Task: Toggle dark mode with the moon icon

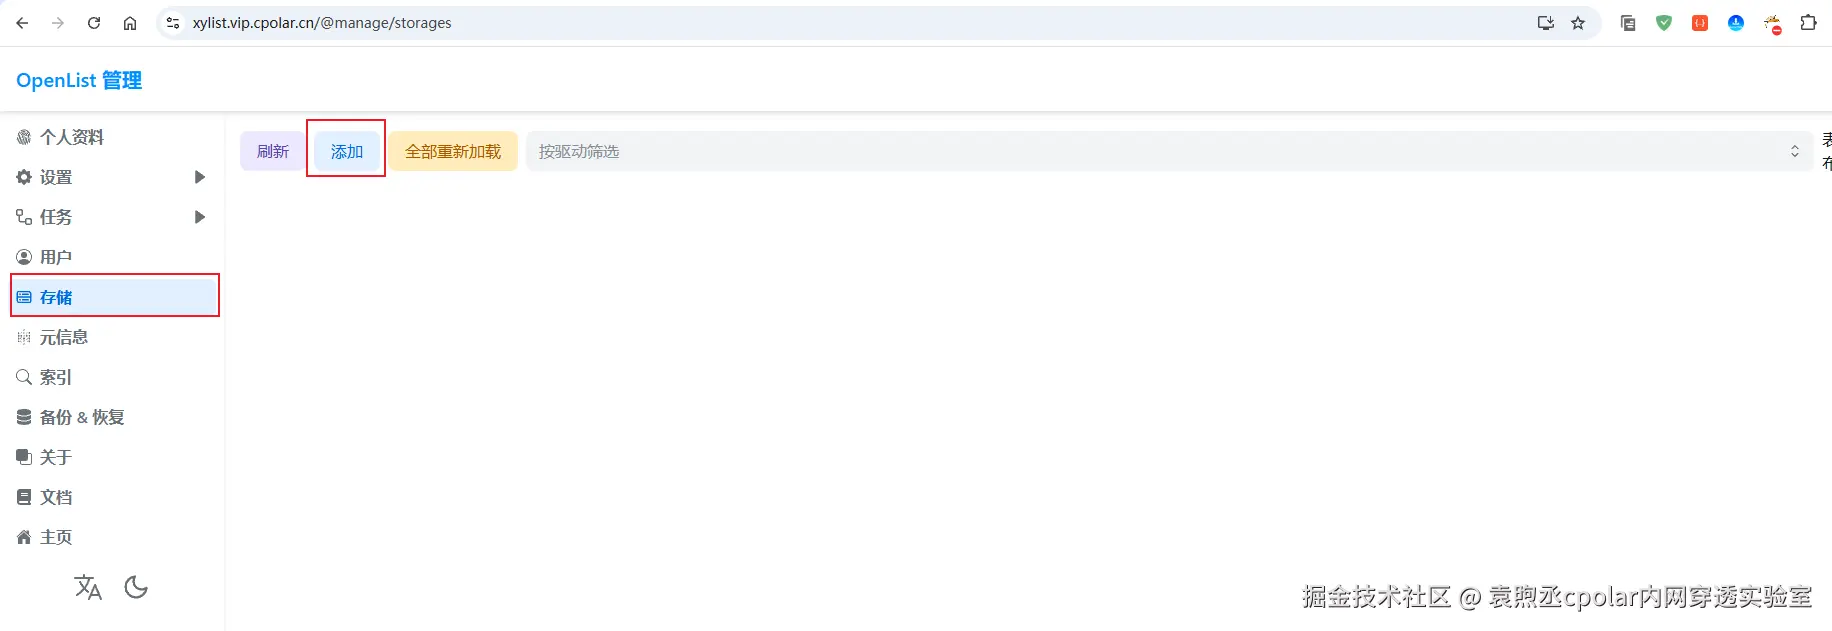Action: click(136, 587)
